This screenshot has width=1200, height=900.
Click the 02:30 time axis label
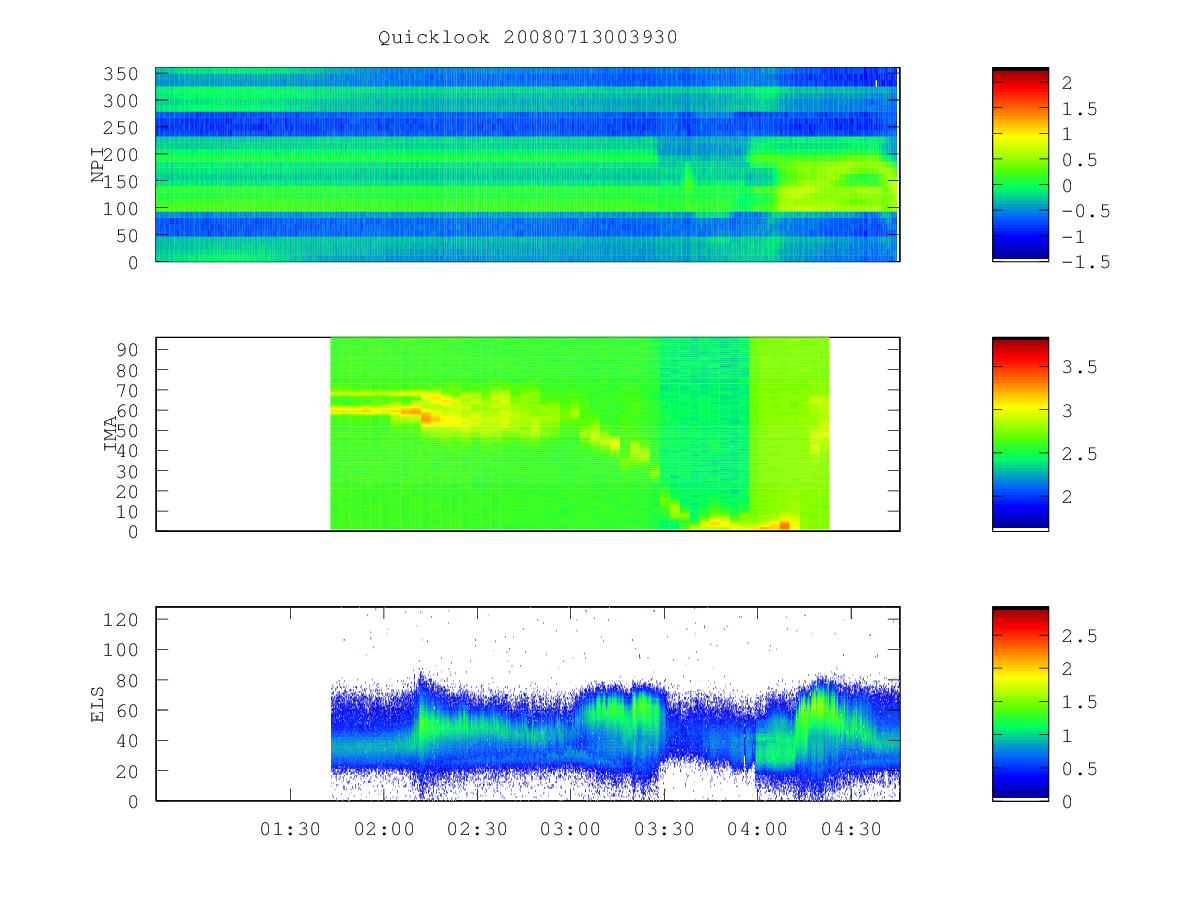(477, 829)
